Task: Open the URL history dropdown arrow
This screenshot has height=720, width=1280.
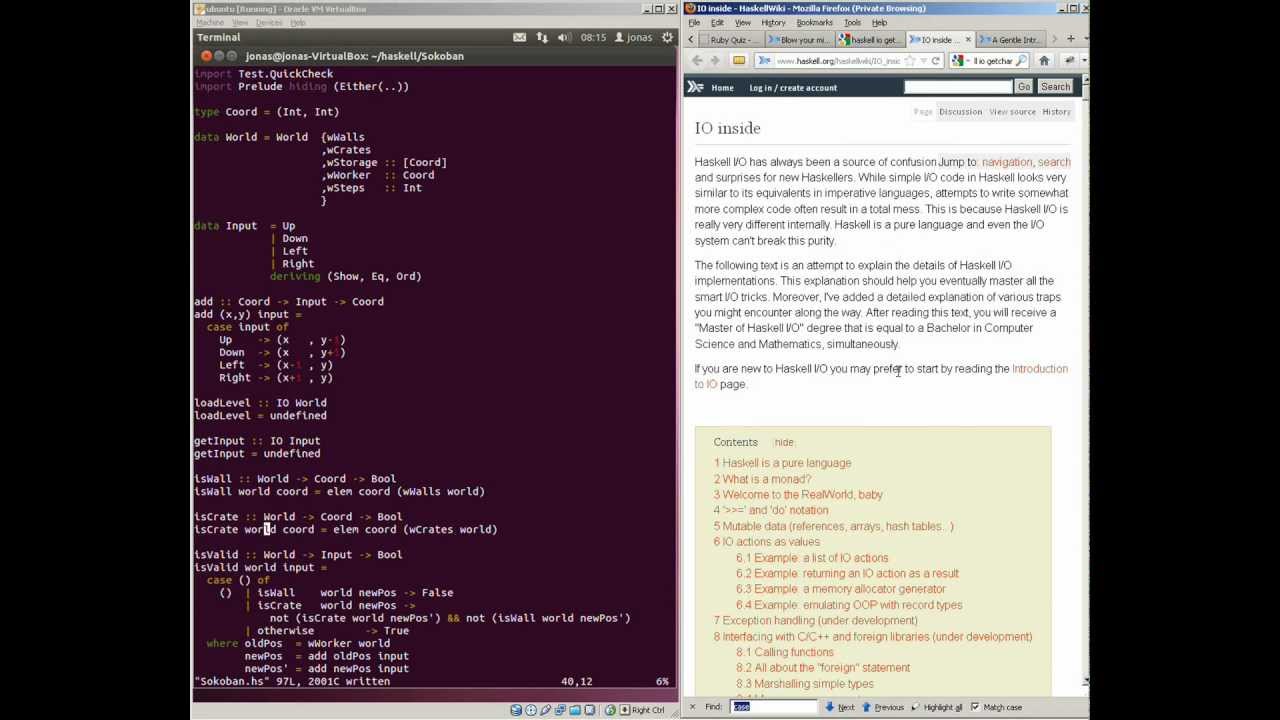Action: pos(923,61)
